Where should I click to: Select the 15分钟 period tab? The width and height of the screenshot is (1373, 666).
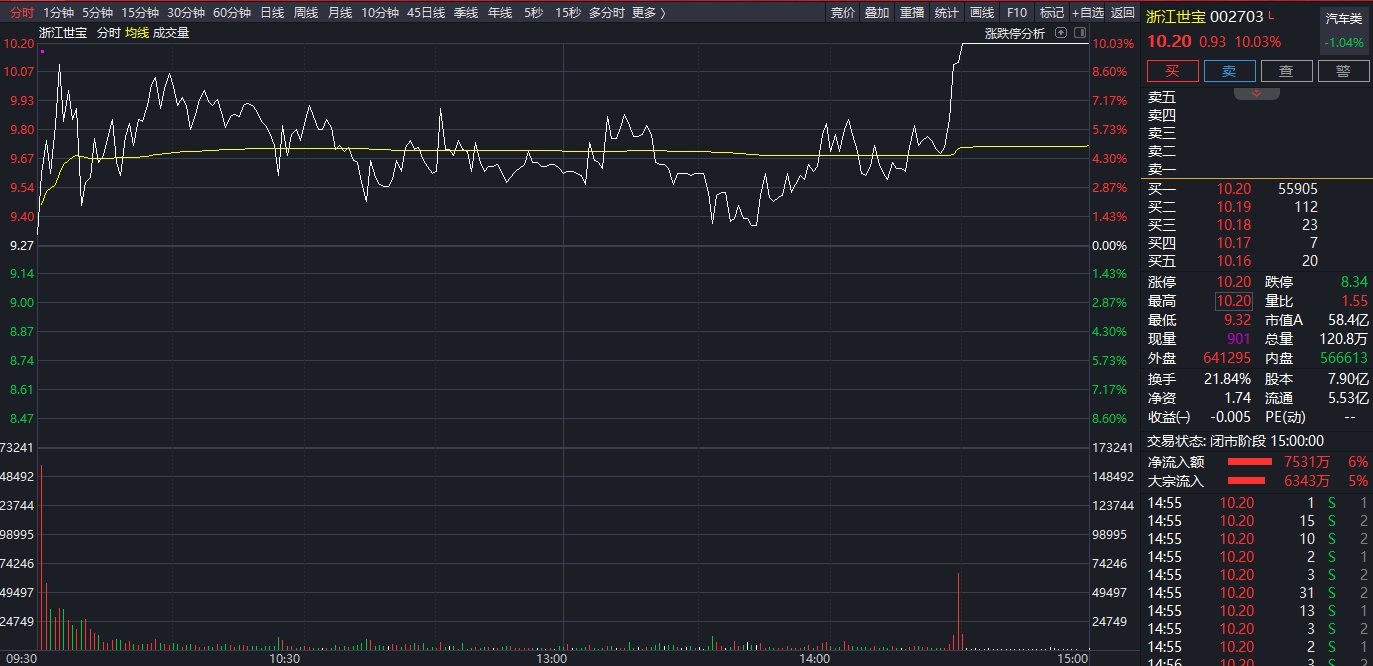click(x=140, y=13)
